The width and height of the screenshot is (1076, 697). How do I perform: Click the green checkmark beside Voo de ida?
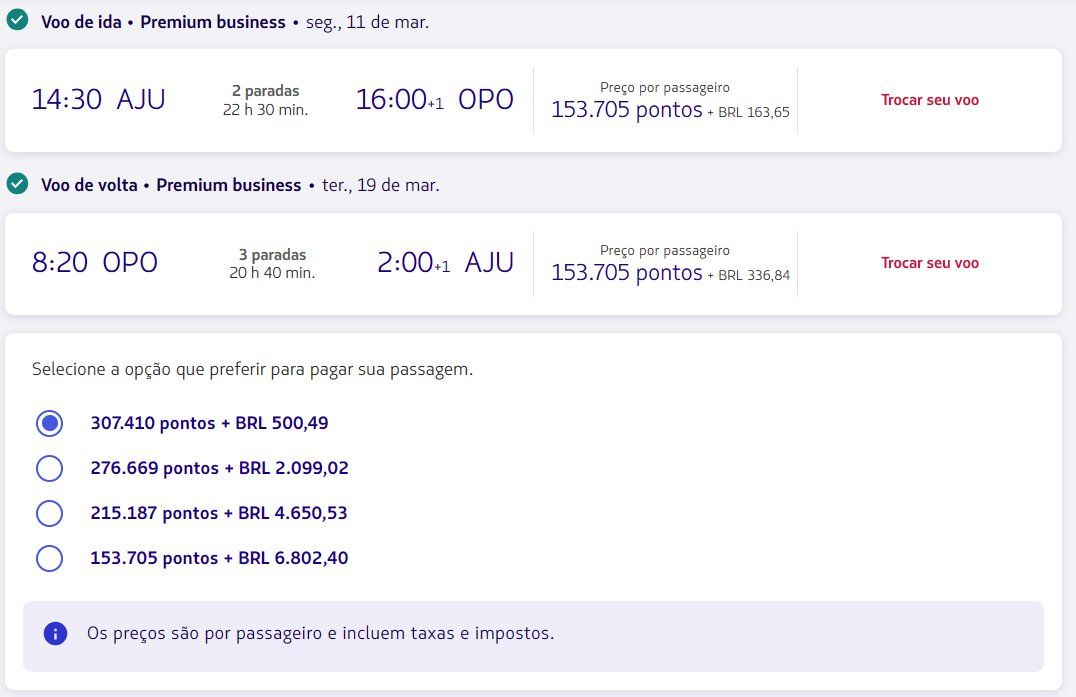point(17,21)
